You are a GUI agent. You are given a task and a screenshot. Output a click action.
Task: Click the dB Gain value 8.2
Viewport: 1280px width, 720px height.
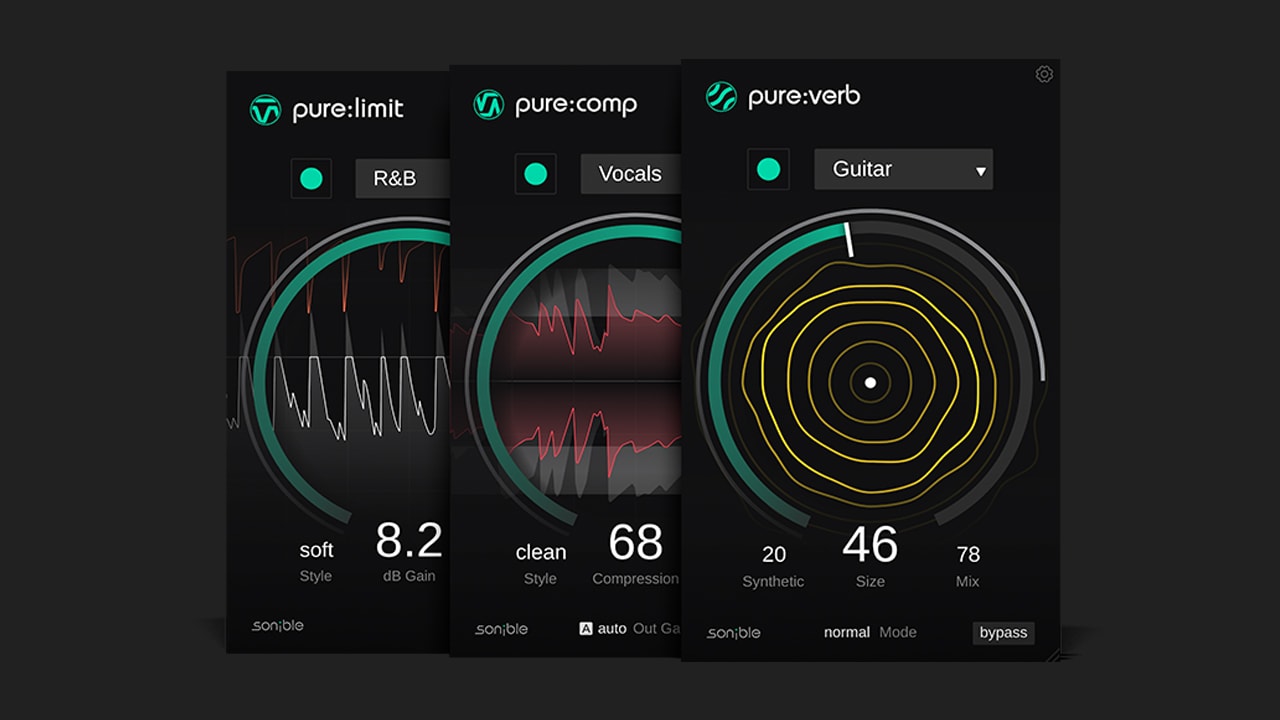point(409,541)
